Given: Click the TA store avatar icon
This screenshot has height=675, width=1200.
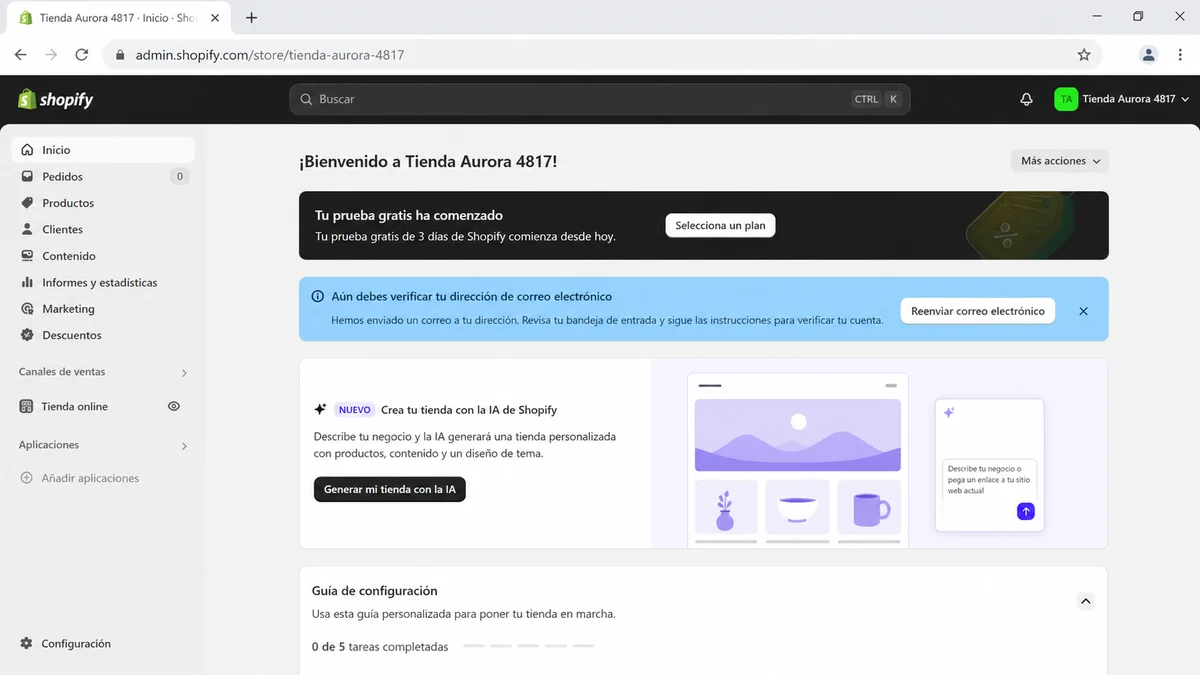Looking at the screenshot, I should (1066, 99).
